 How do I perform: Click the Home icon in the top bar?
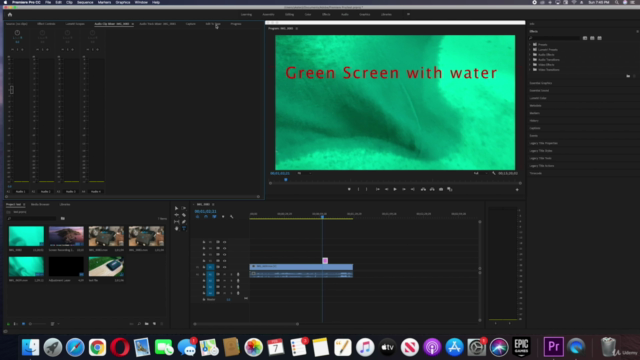(10, 14)
